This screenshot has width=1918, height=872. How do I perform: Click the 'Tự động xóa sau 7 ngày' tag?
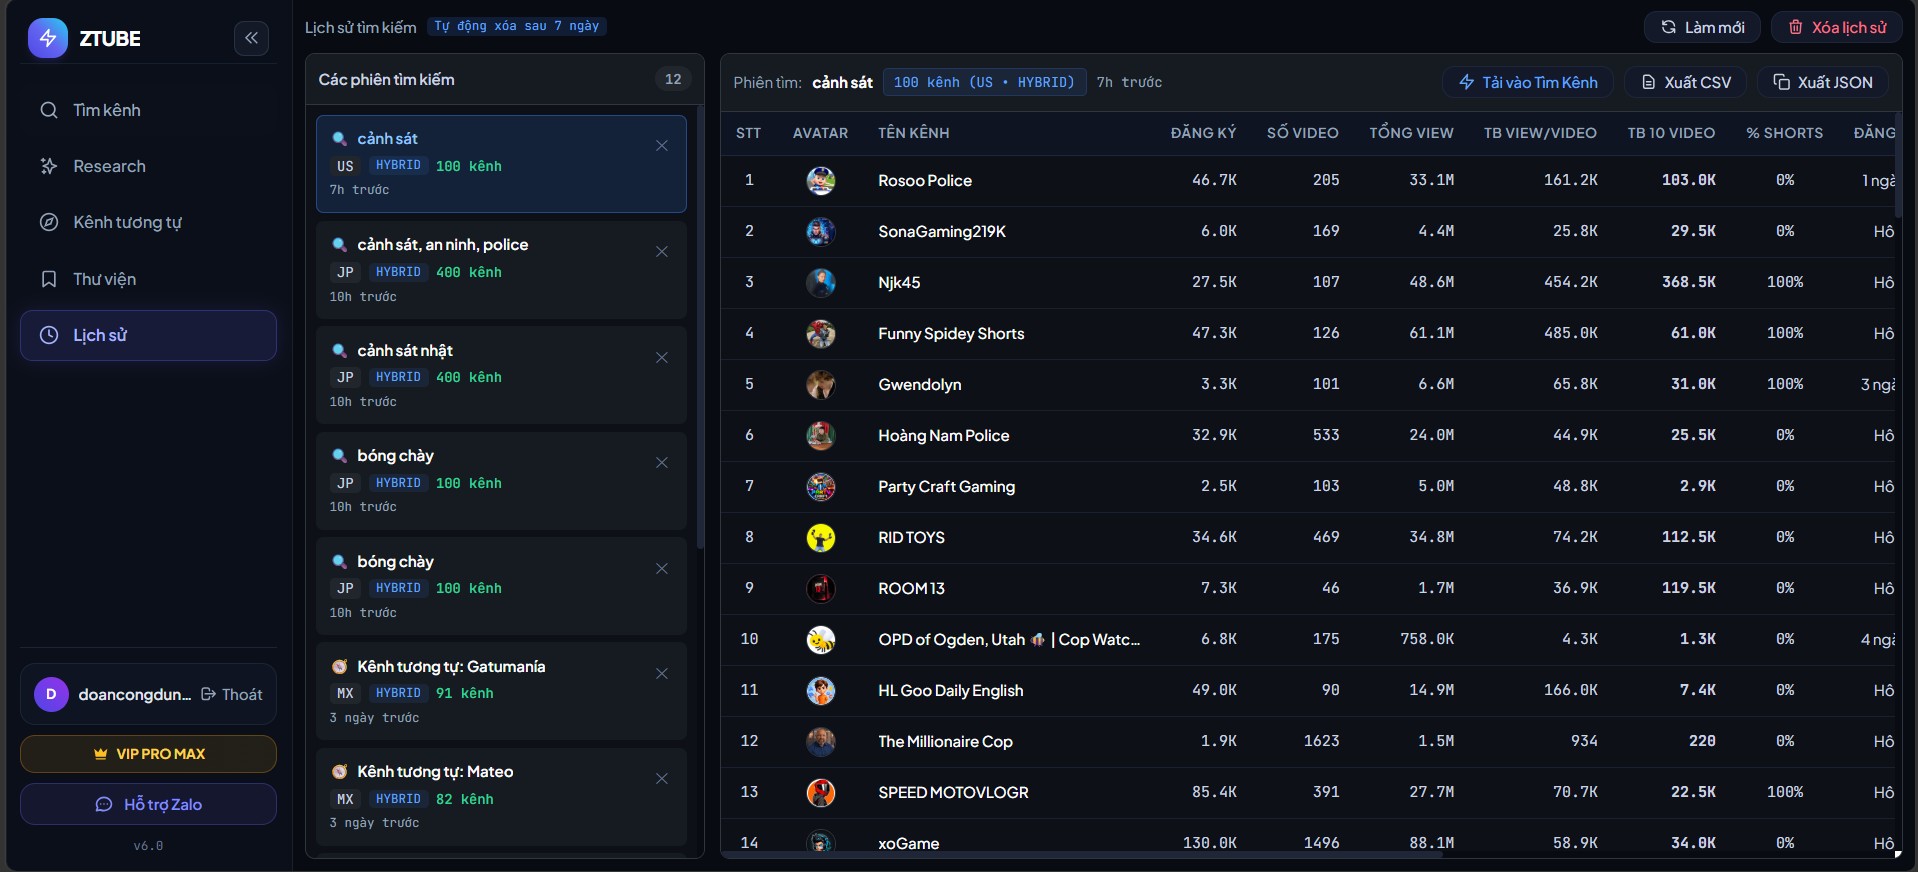point(517,26)
